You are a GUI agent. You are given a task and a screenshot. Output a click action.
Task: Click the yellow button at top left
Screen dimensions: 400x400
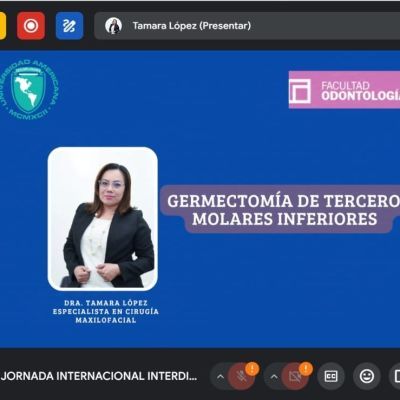[x=3, y=26]
